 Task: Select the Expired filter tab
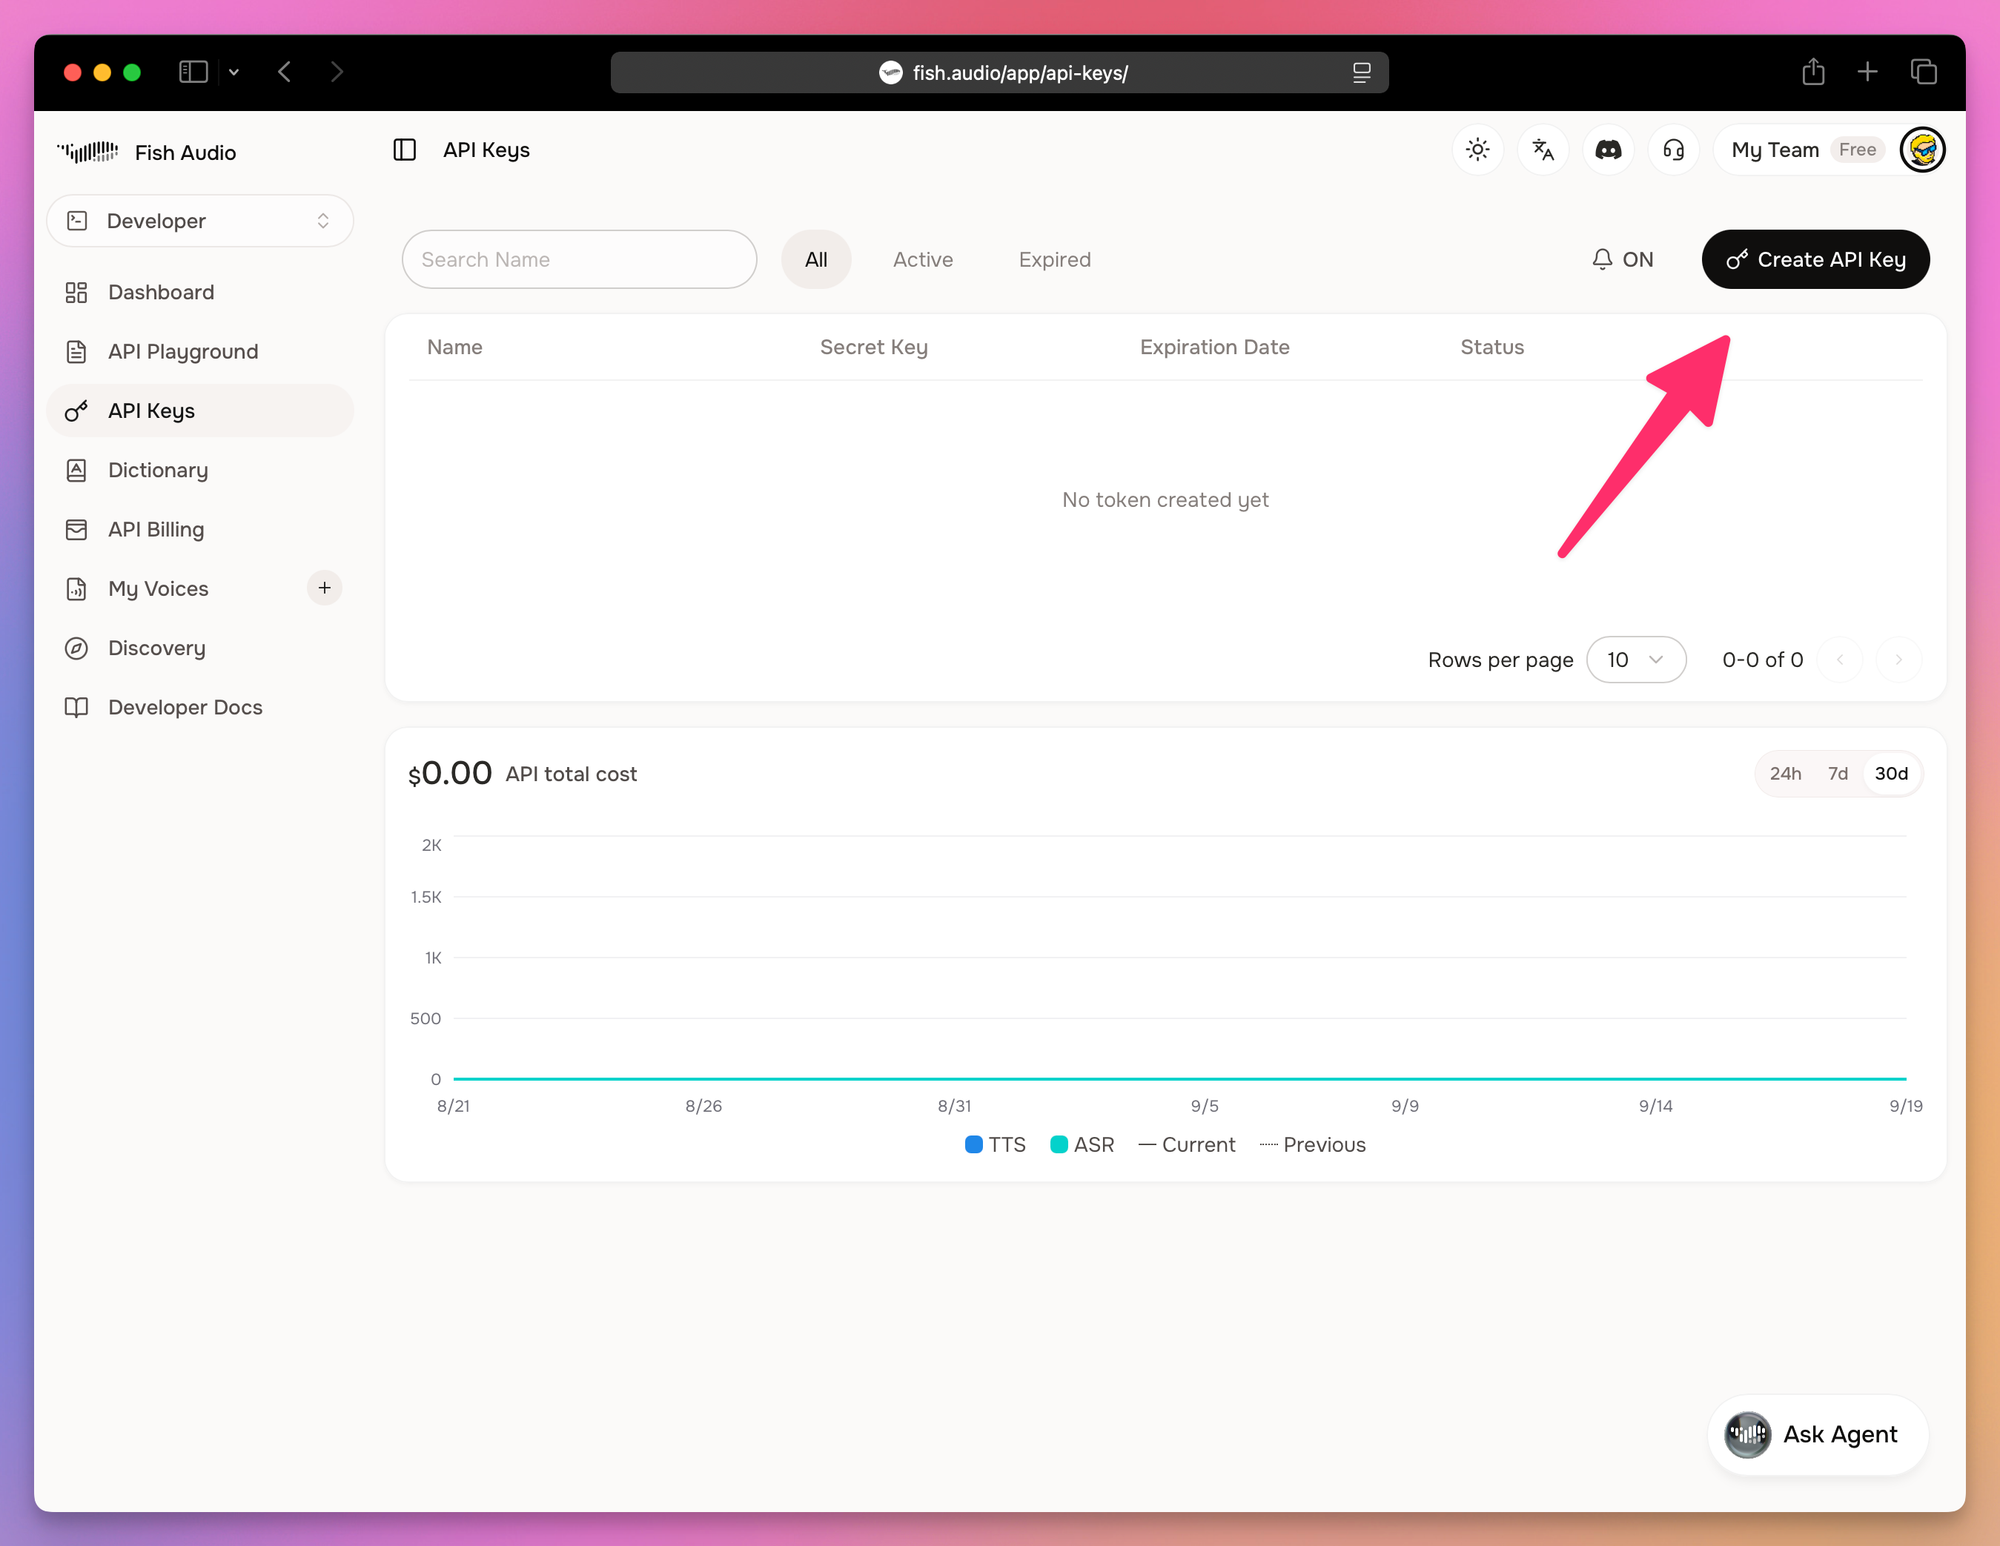tap(1055, 260)
